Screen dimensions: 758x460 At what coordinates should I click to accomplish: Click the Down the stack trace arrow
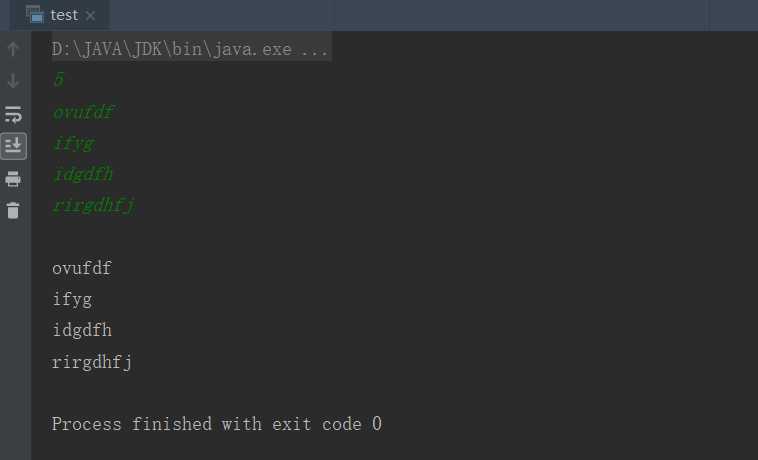click(x=13, y=81)
